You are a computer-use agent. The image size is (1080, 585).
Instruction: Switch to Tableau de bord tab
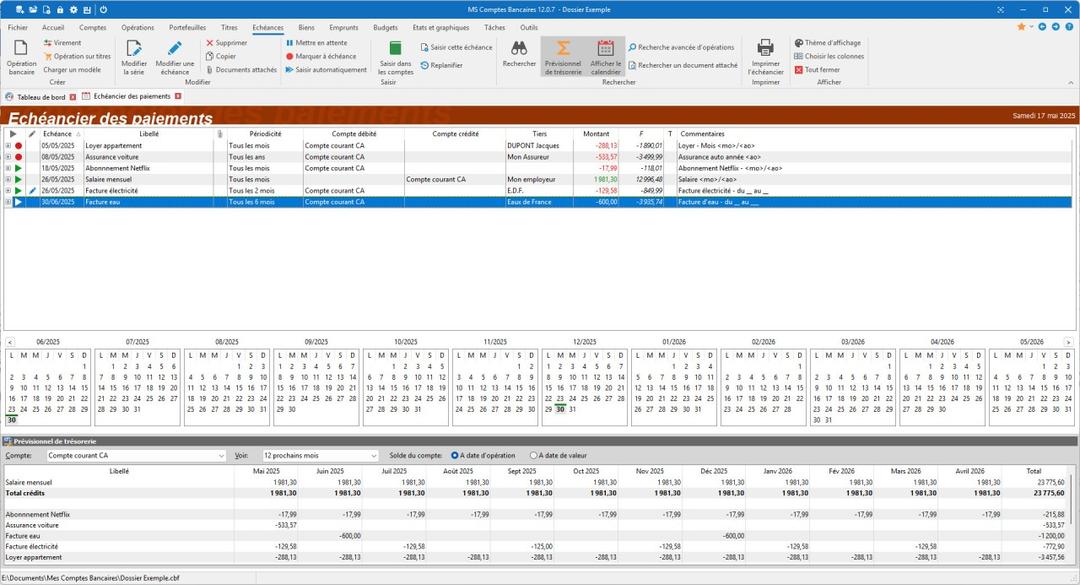41,97
